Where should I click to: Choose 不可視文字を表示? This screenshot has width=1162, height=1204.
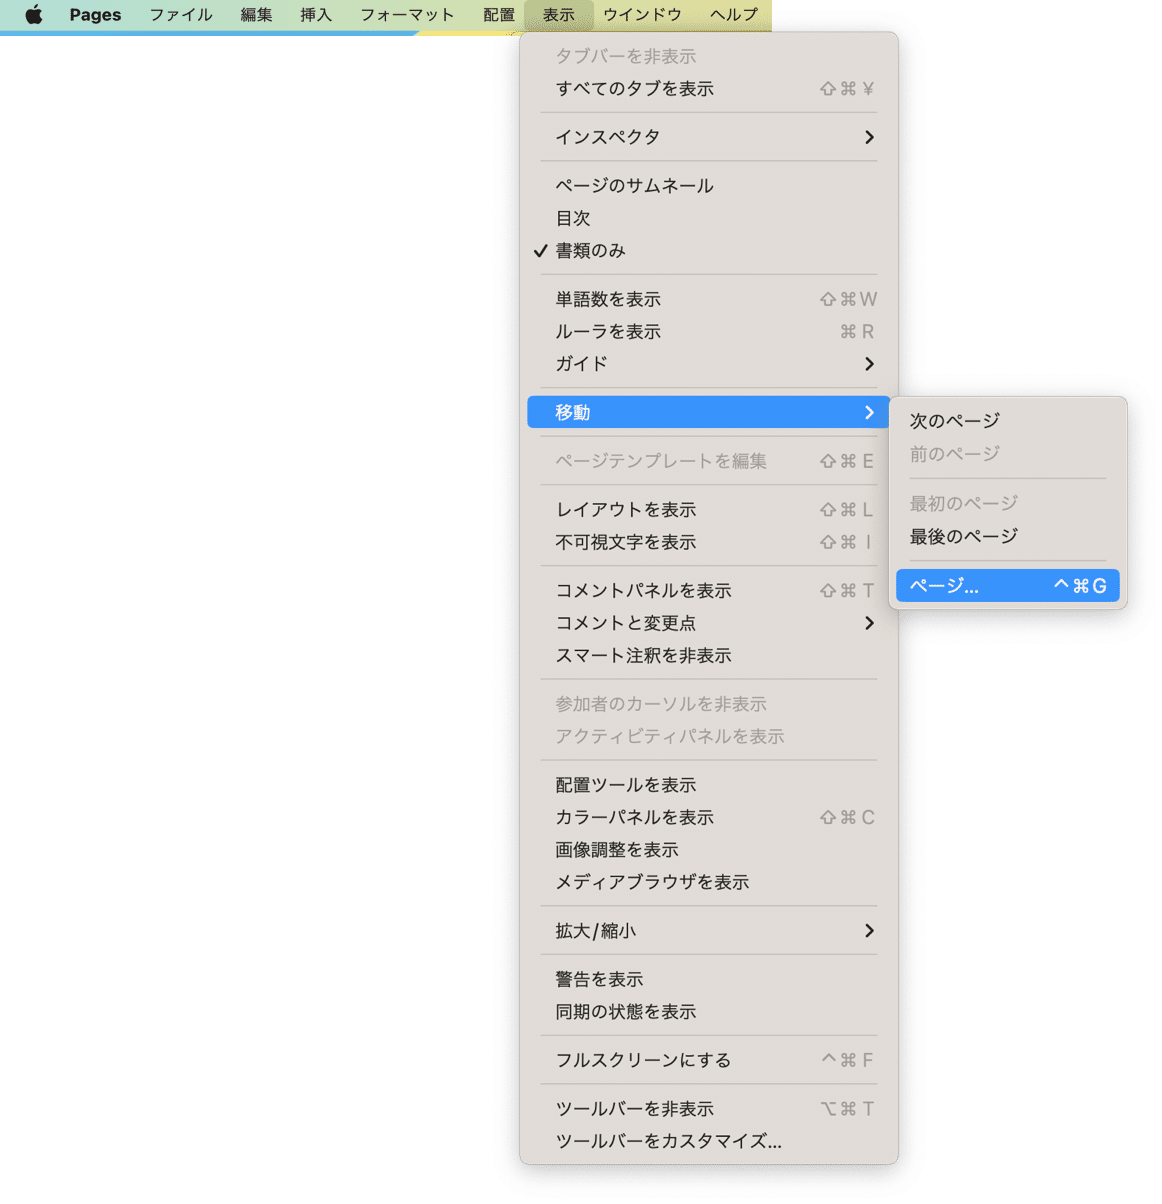click(709, 542)
